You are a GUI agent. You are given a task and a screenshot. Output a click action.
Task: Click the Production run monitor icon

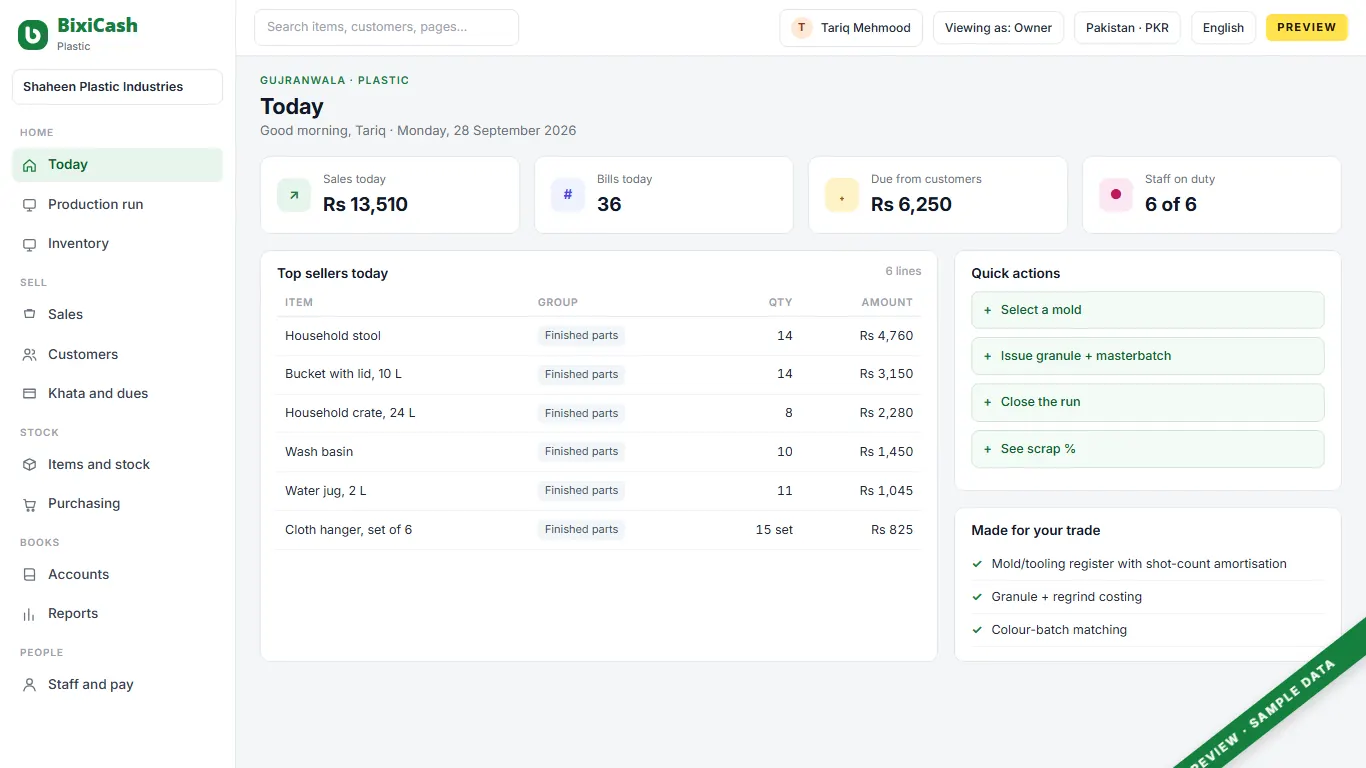click(29, 205)
